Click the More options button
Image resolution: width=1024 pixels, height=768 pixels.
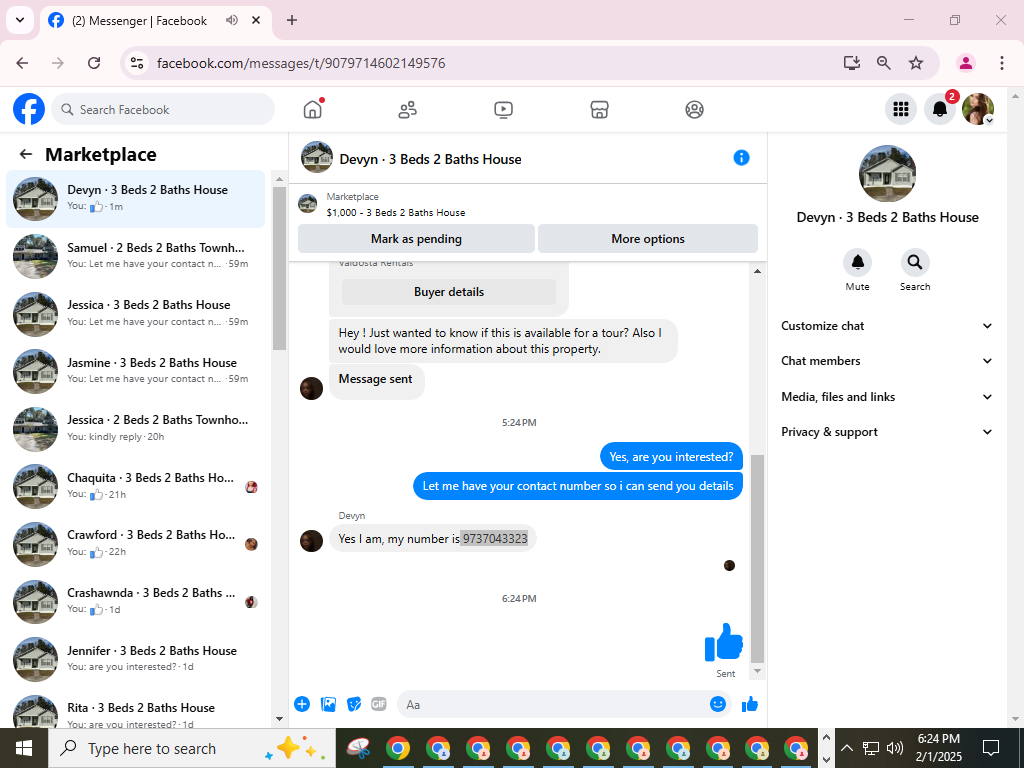tap(648, 238)
